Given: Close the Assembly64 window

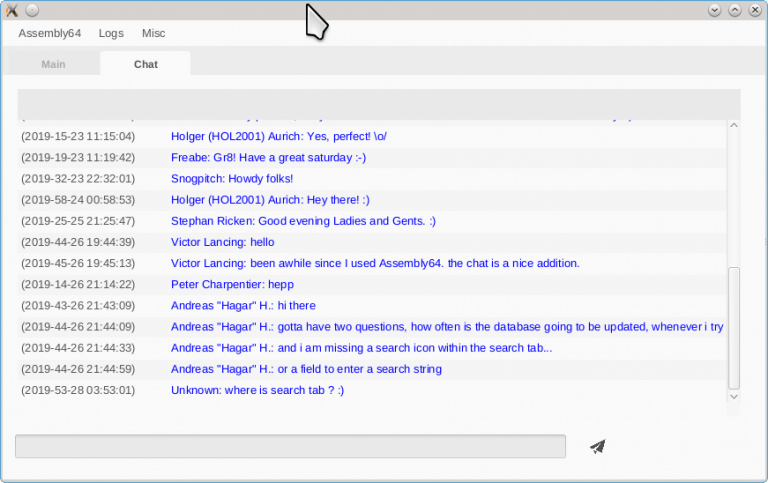Looking at the screenshot, I should 754,10.
